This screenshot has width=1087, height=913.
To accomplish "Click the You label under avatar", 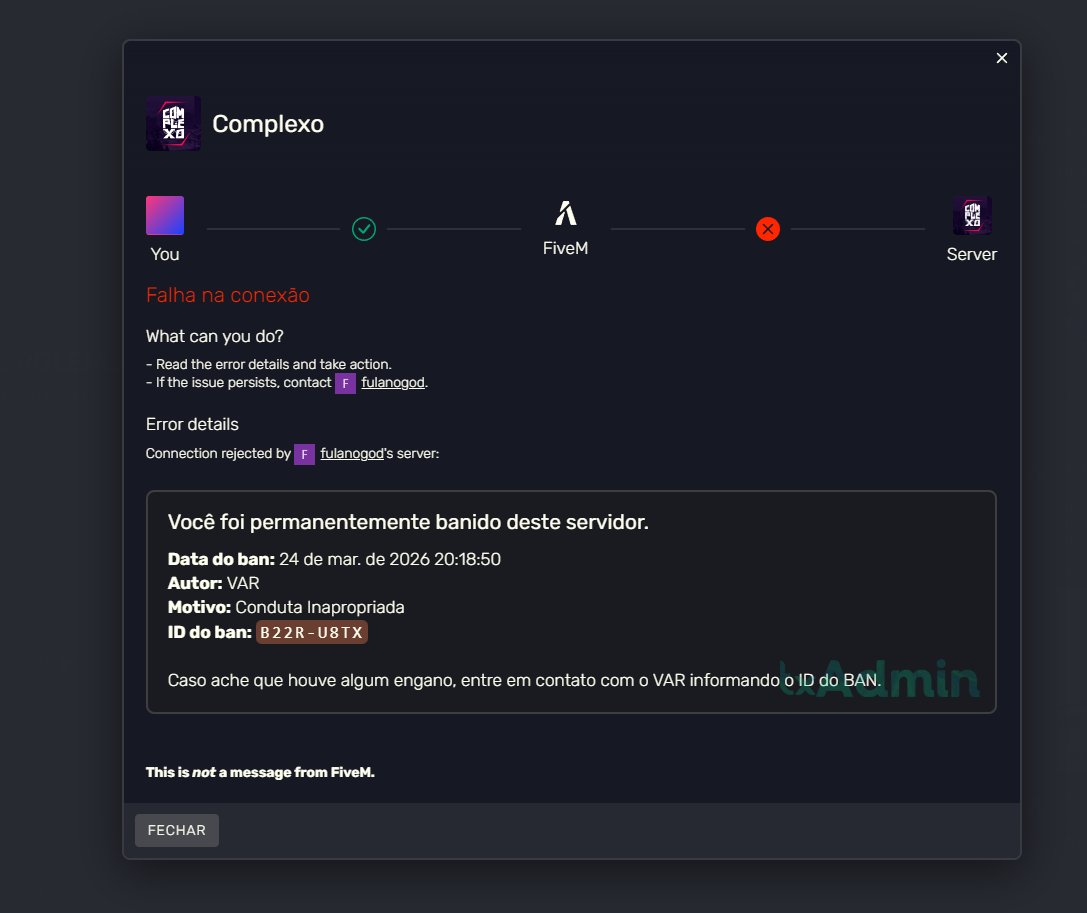I will (x=165, y=254).
